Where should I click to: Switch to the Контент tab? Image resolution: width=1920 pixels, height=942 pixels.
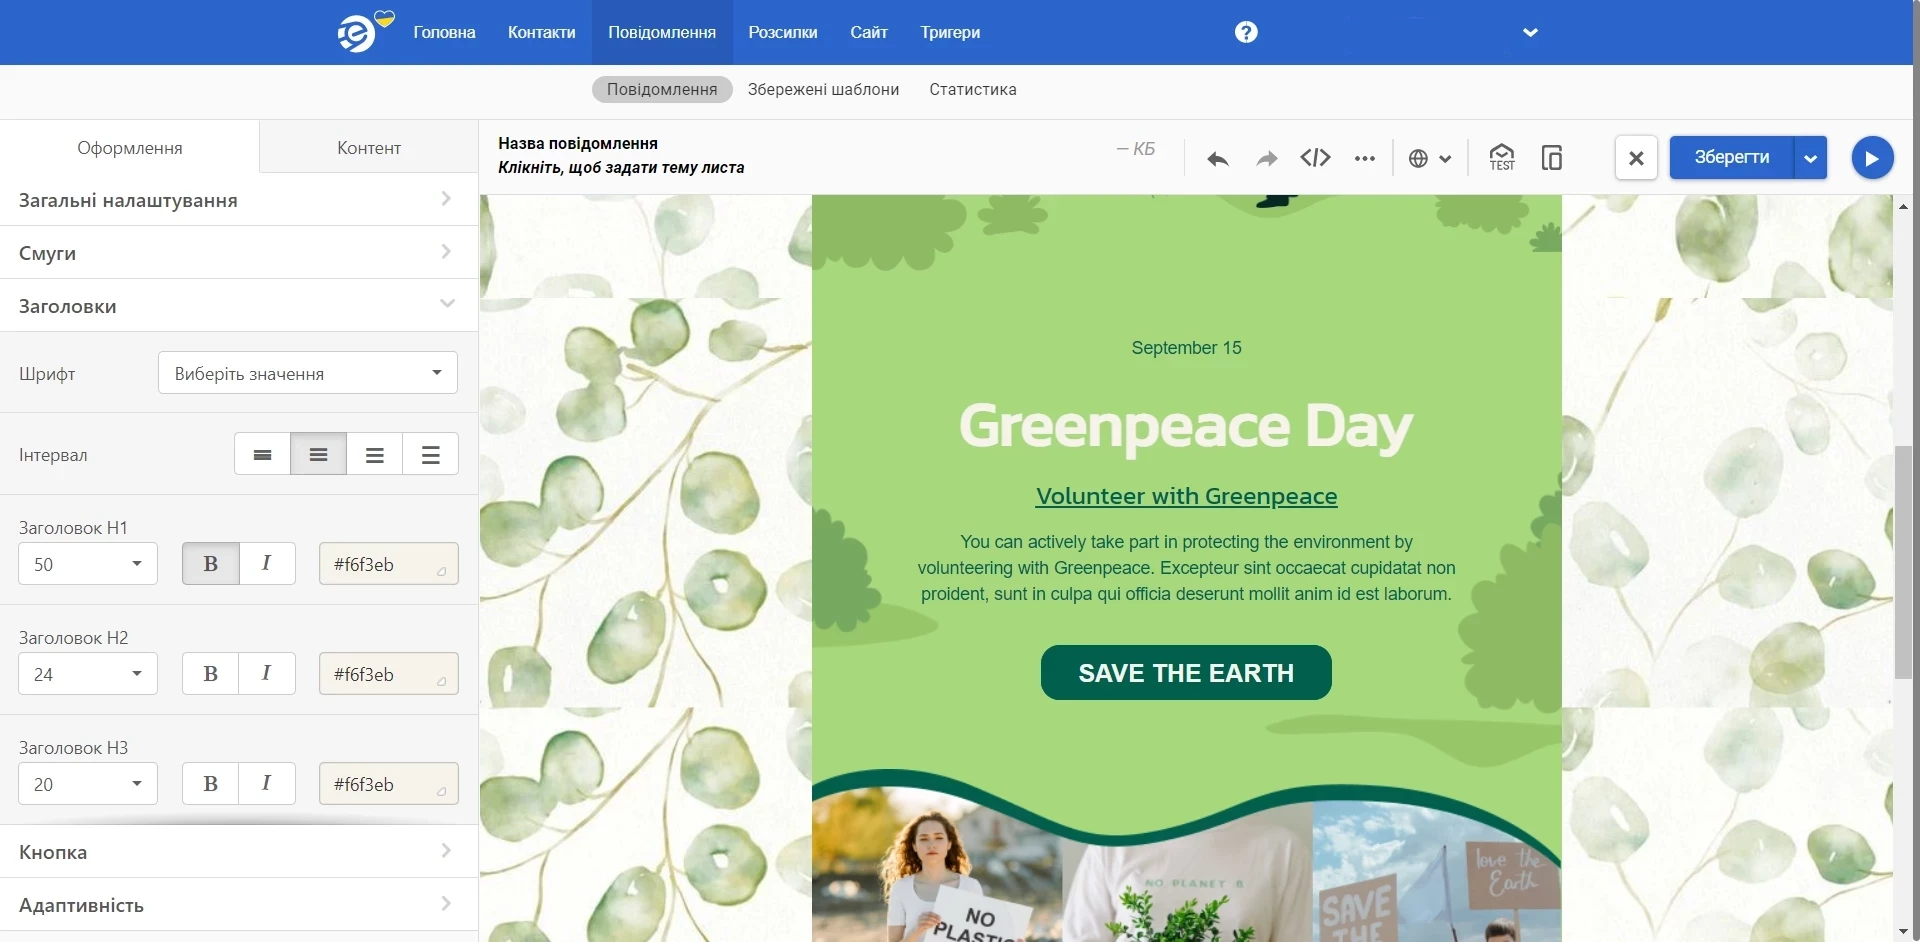tap(369, 147)
